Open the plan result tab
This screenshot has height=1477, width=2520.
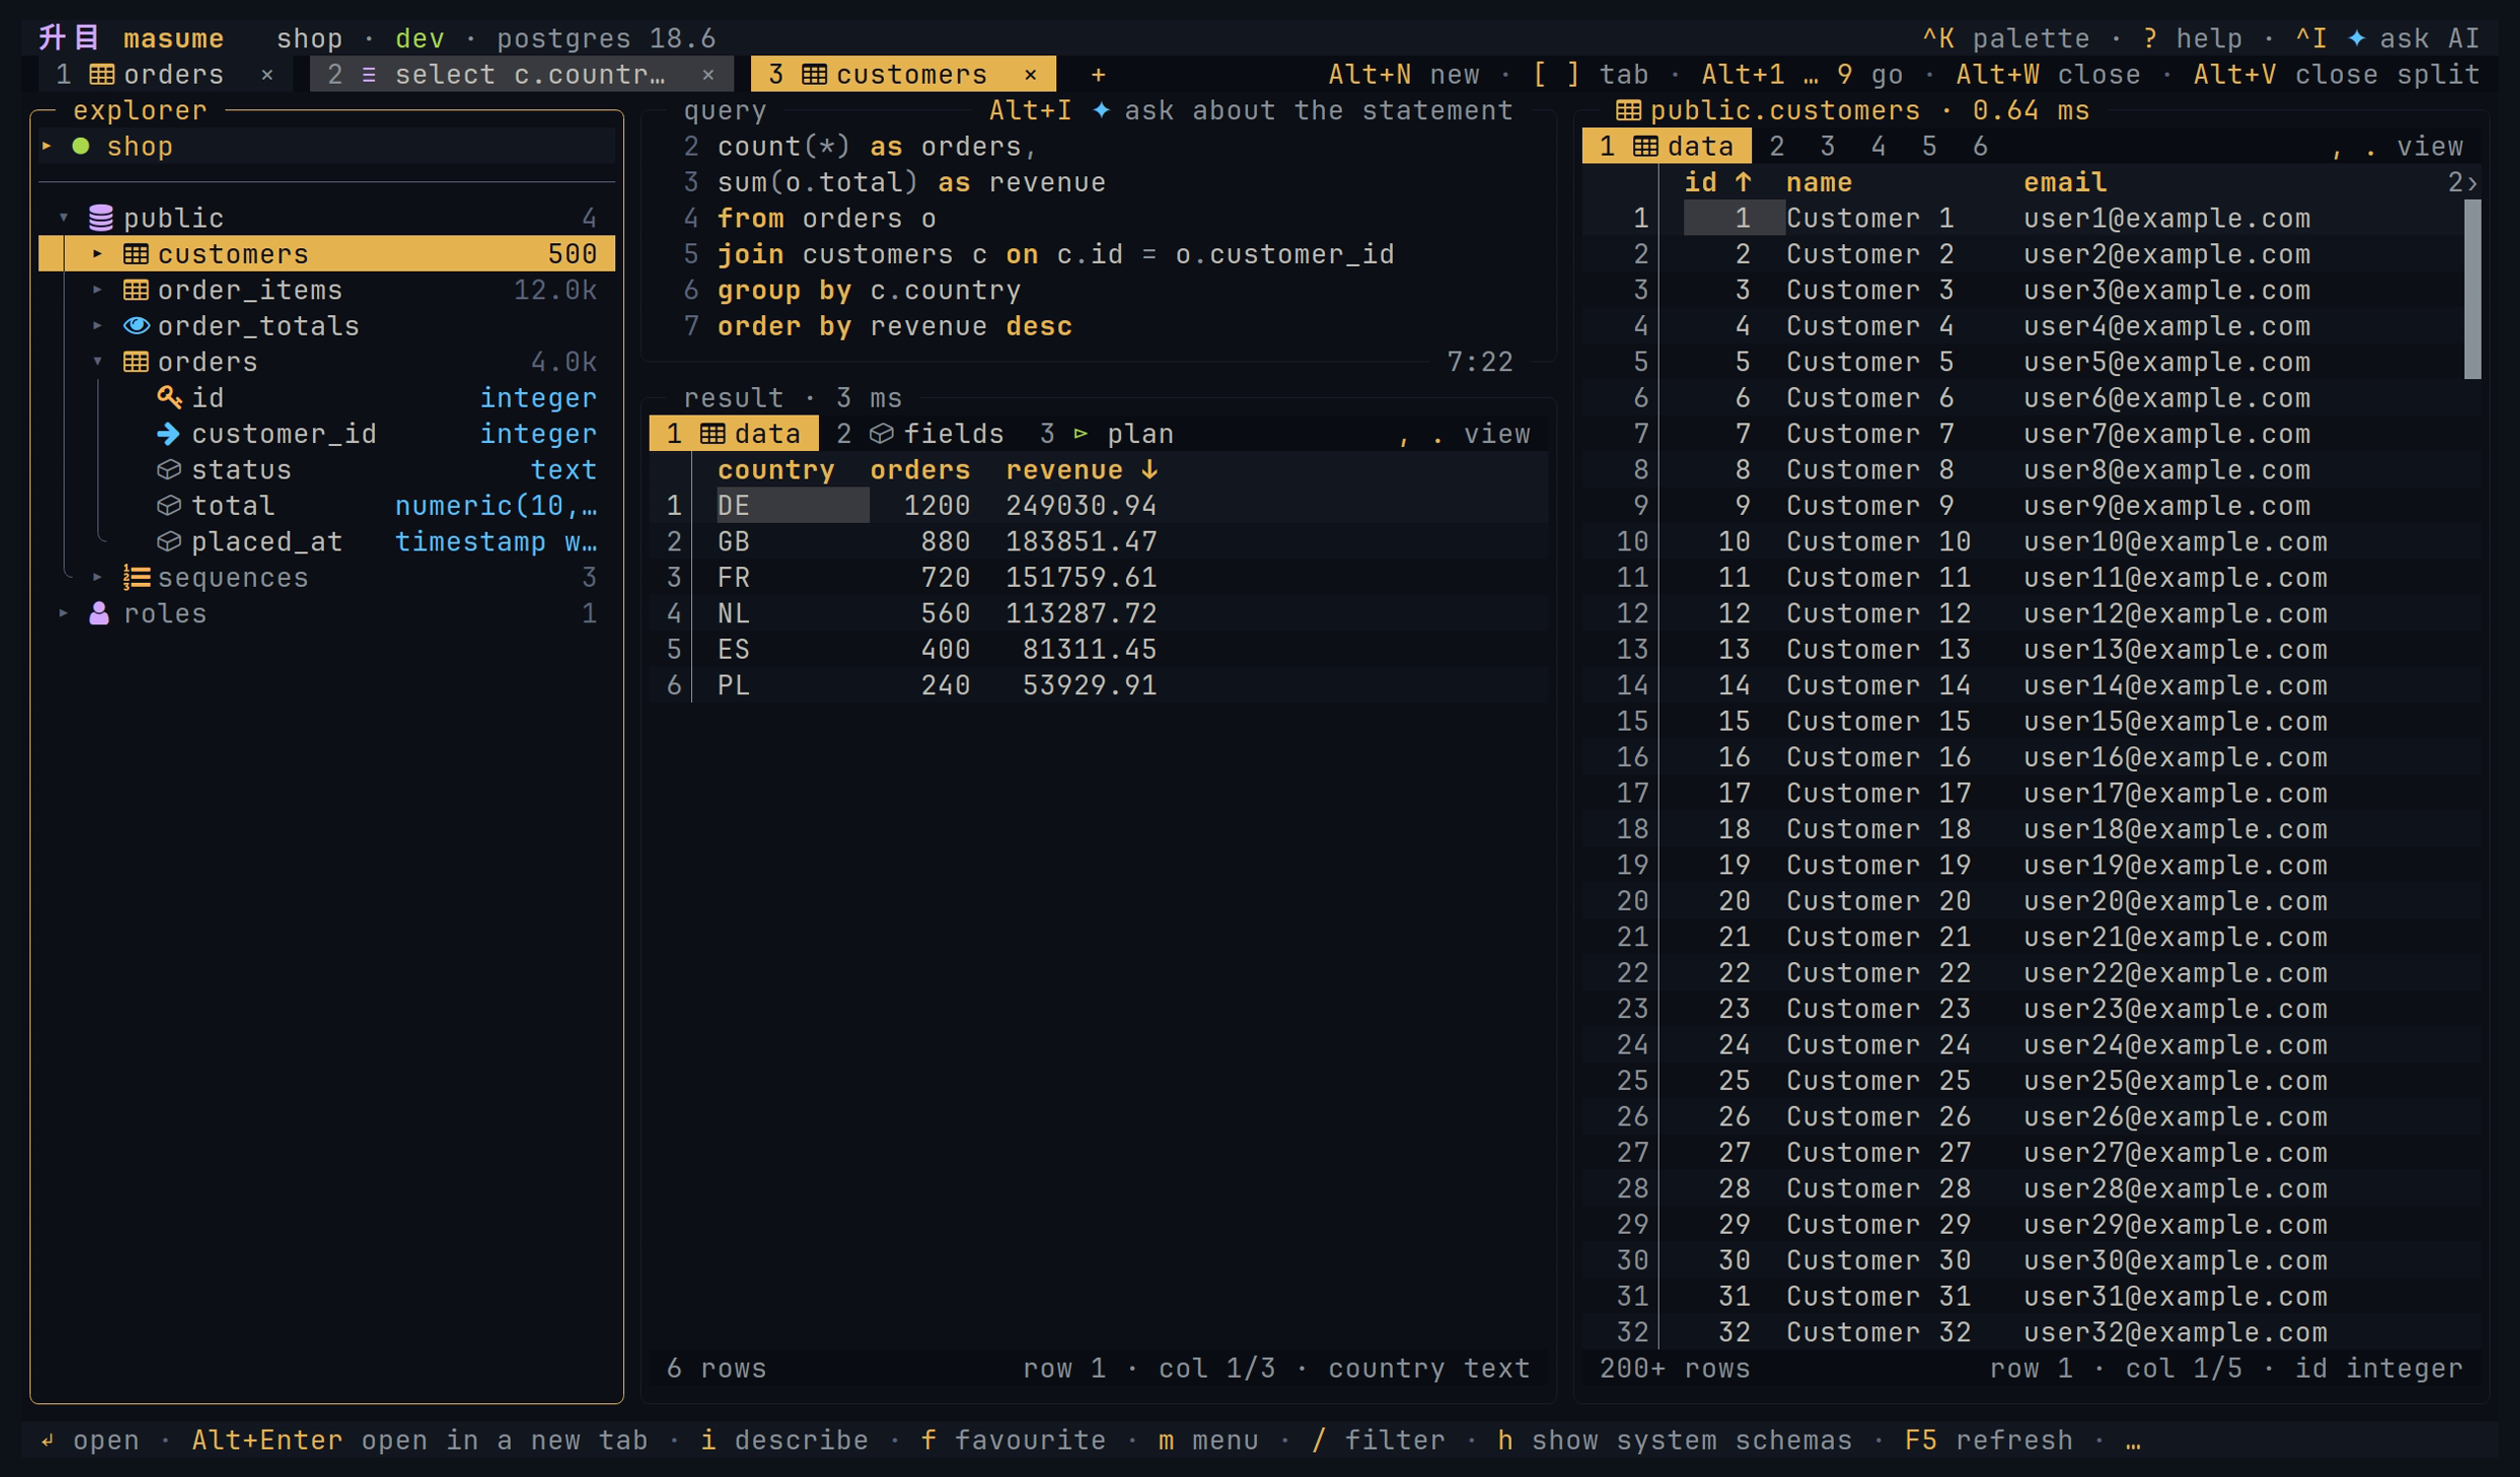(x=1106, y=433)
